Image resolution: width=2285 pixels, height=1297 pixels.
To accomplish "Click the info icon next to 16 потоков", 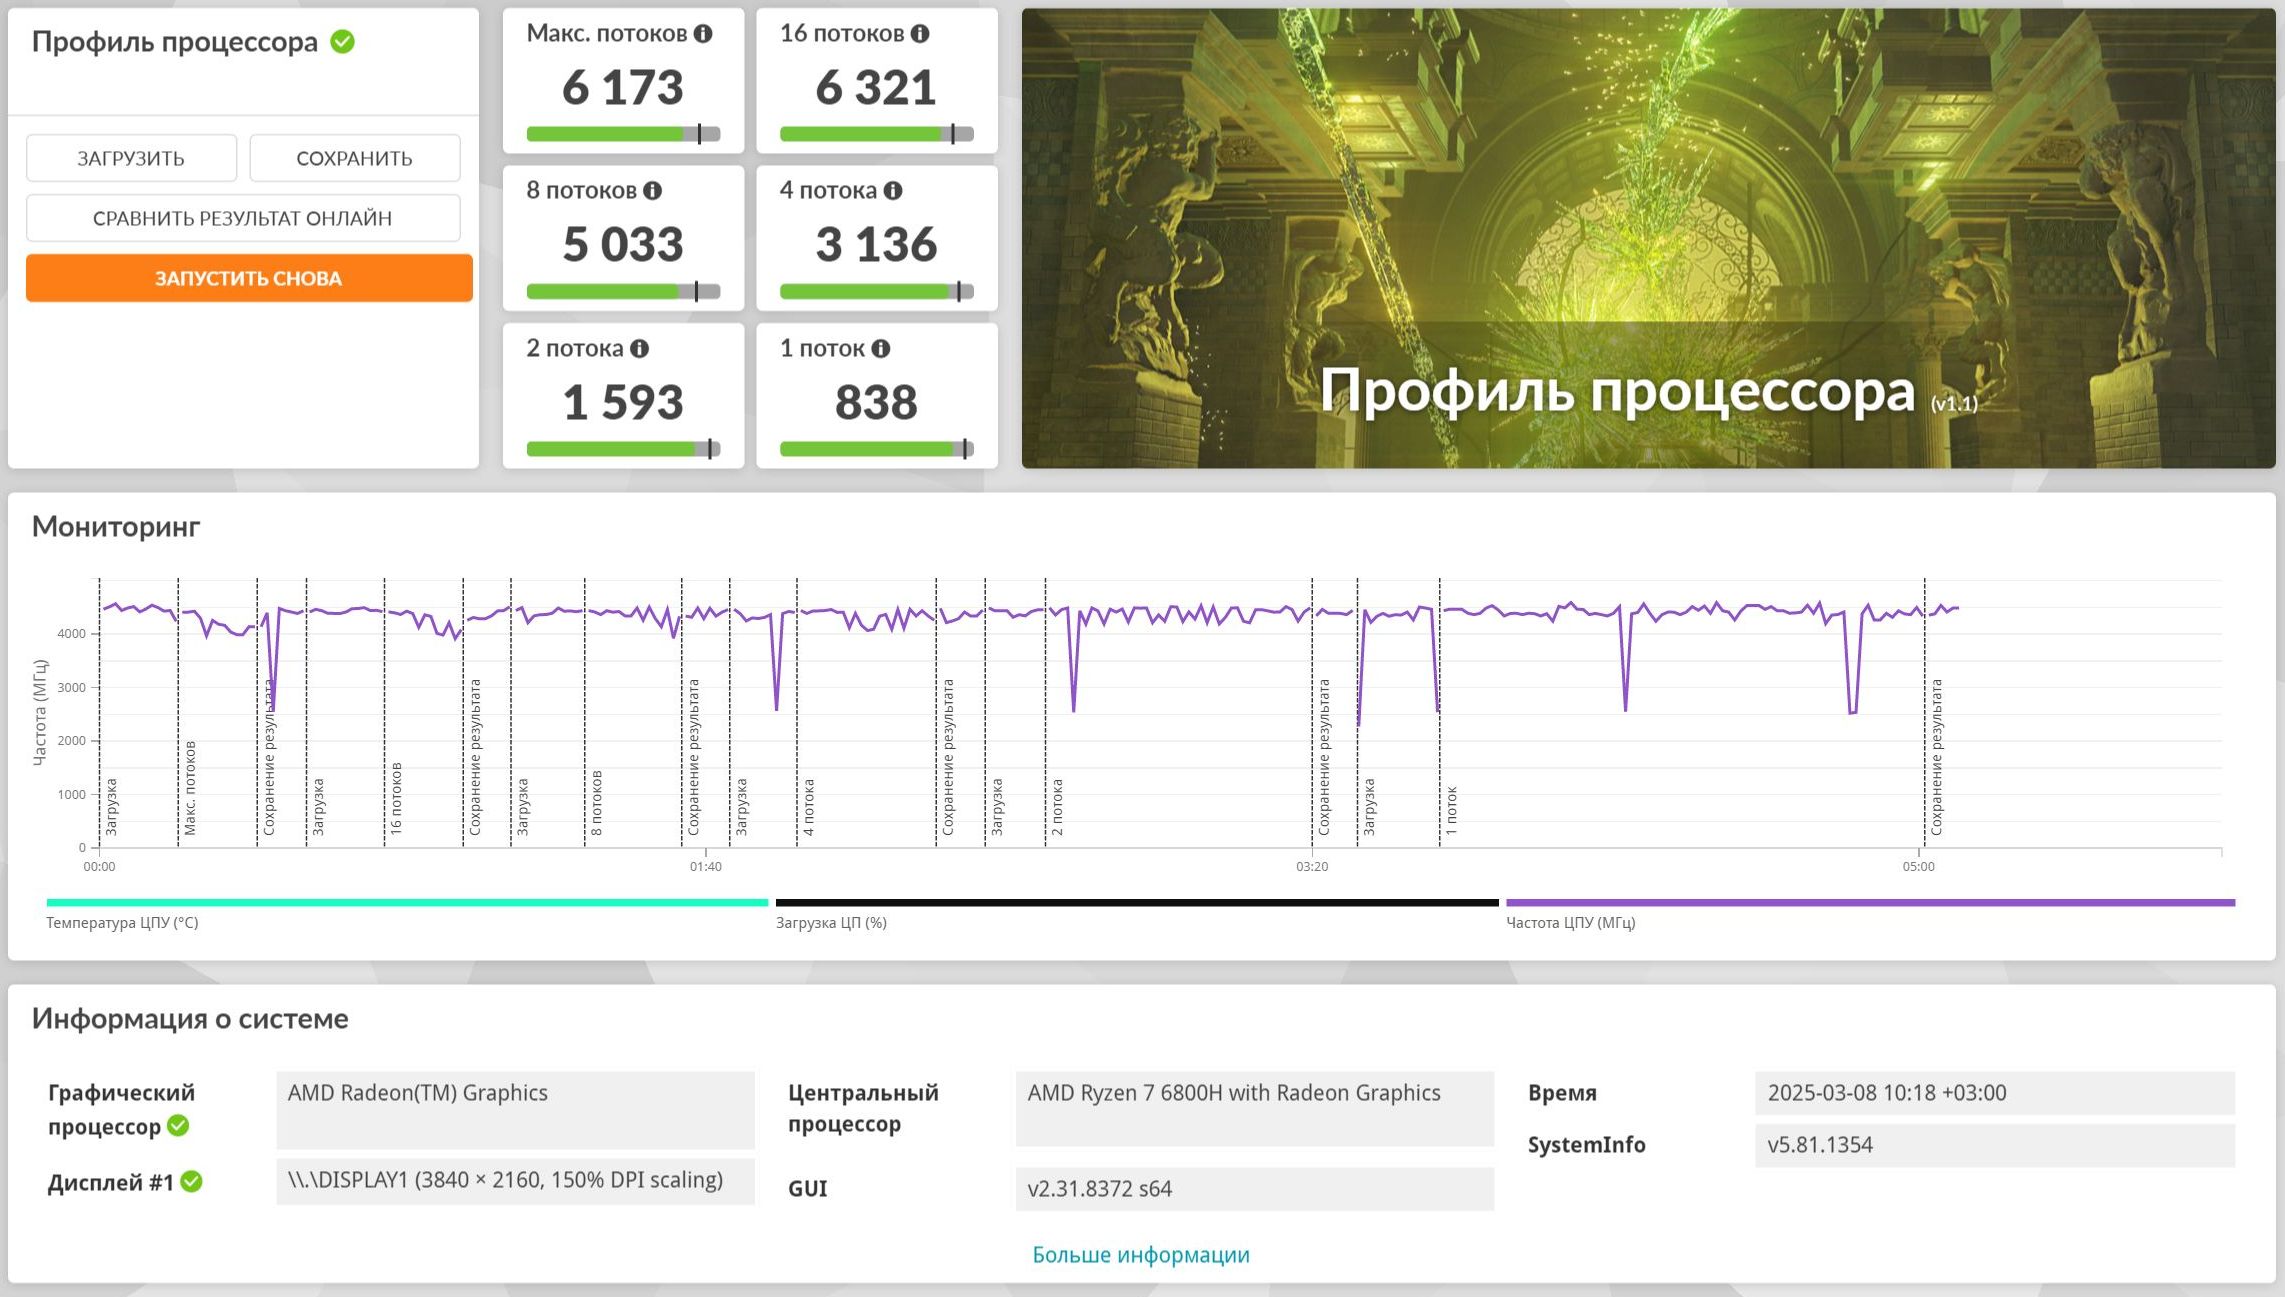I will (920, 34).
